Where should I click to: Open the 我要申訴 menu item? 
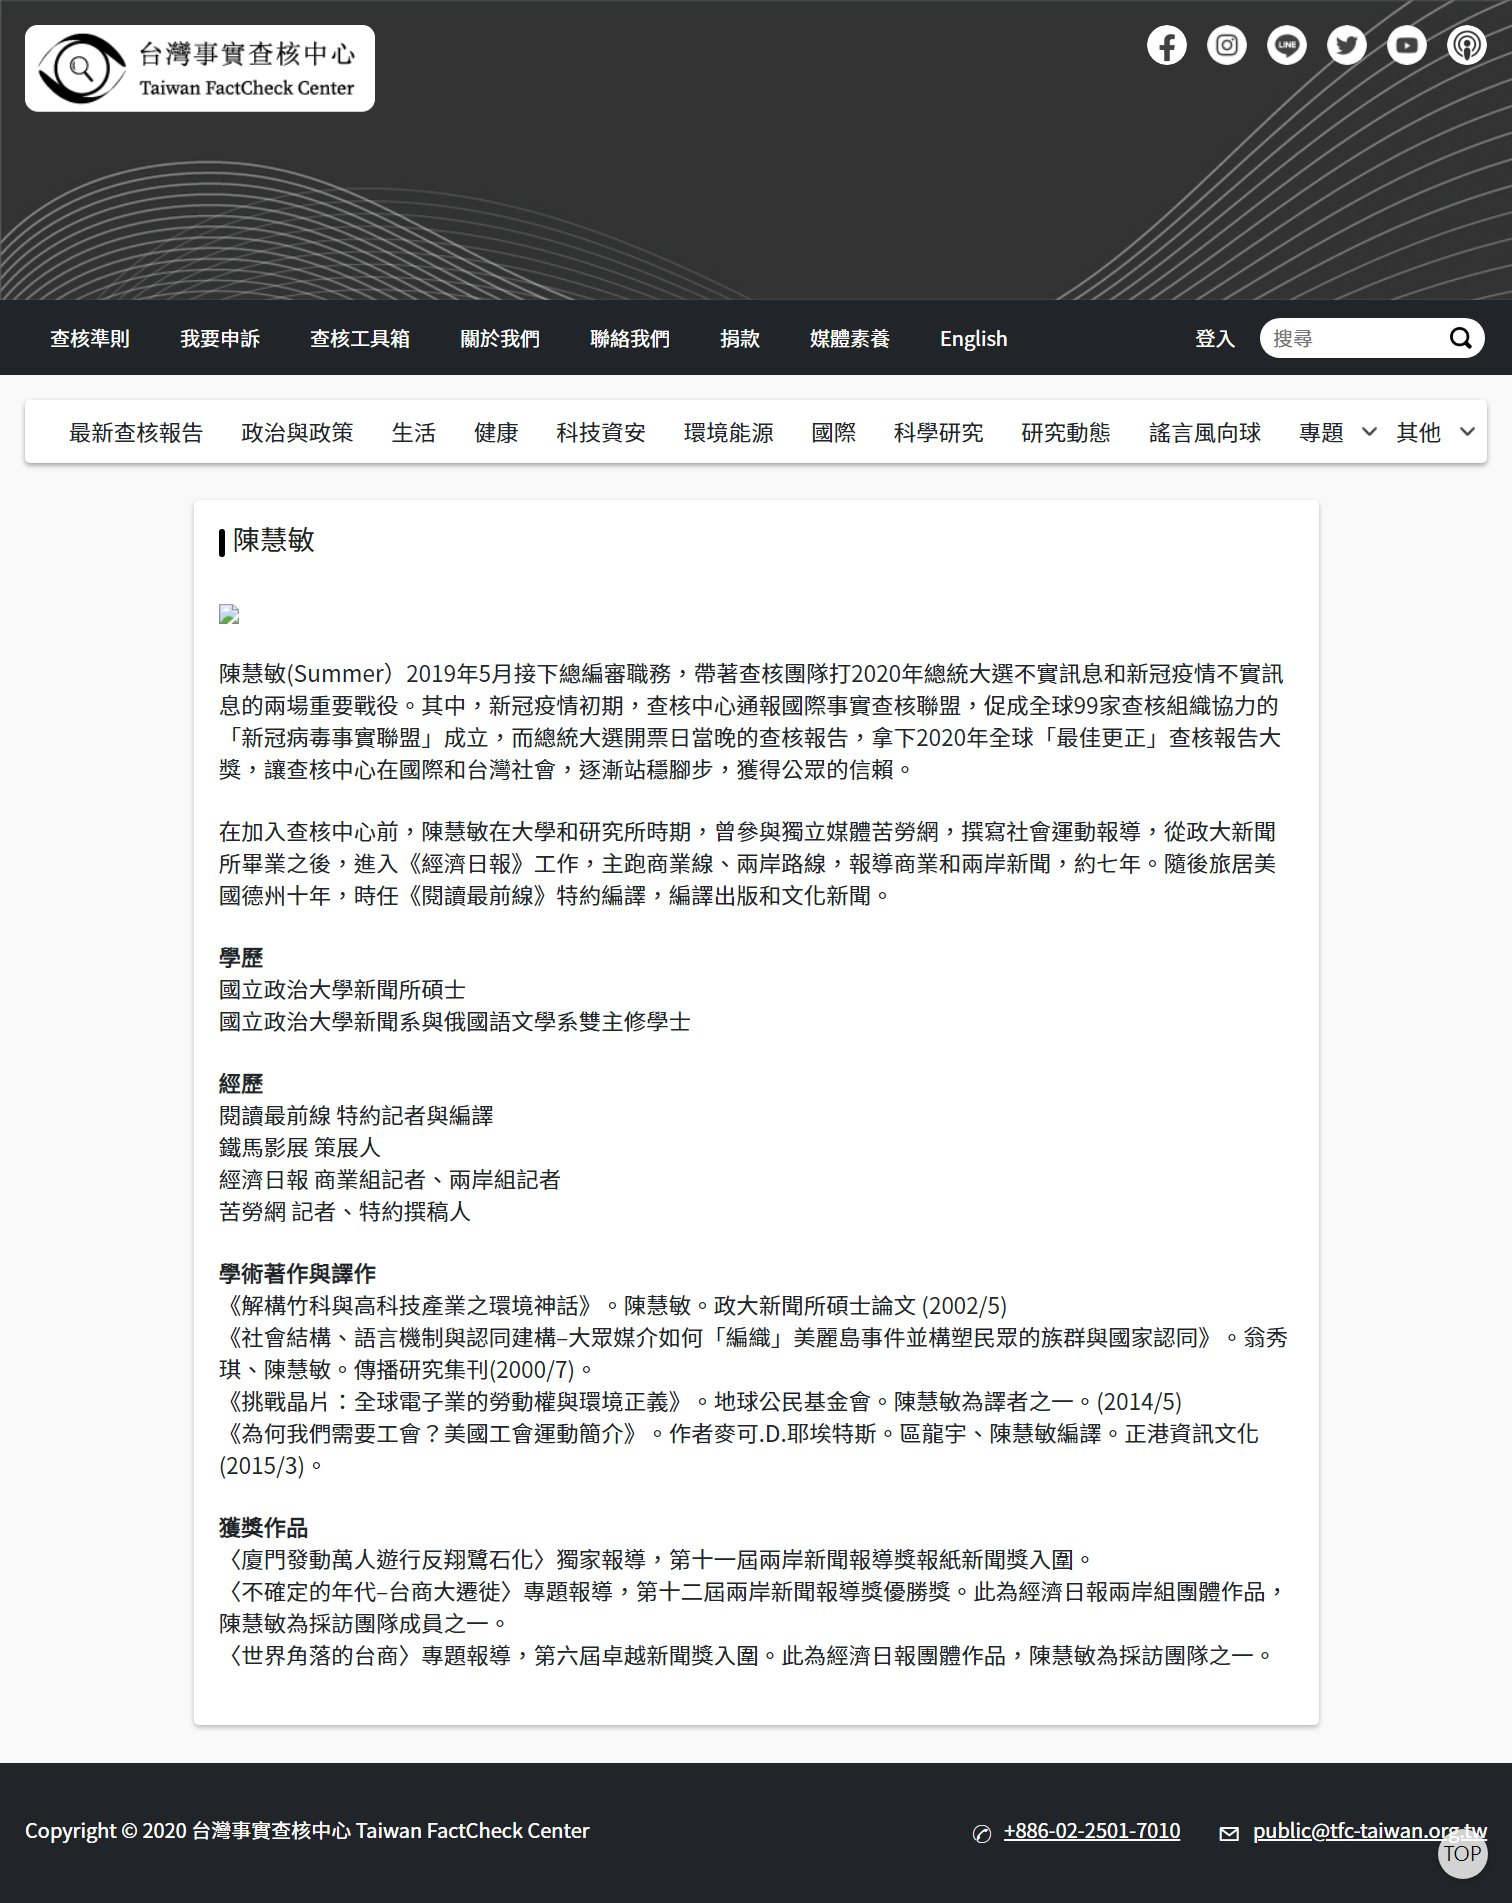point(220,338)
